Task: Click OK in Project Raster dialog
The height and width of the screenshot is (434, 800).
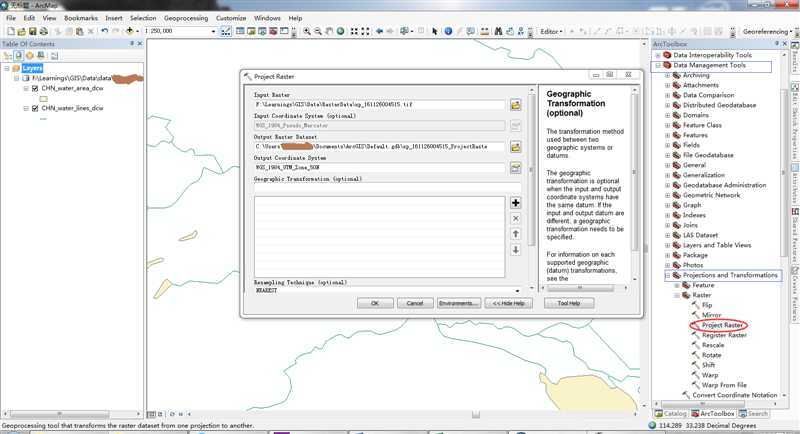Action: tap(375, 303)
